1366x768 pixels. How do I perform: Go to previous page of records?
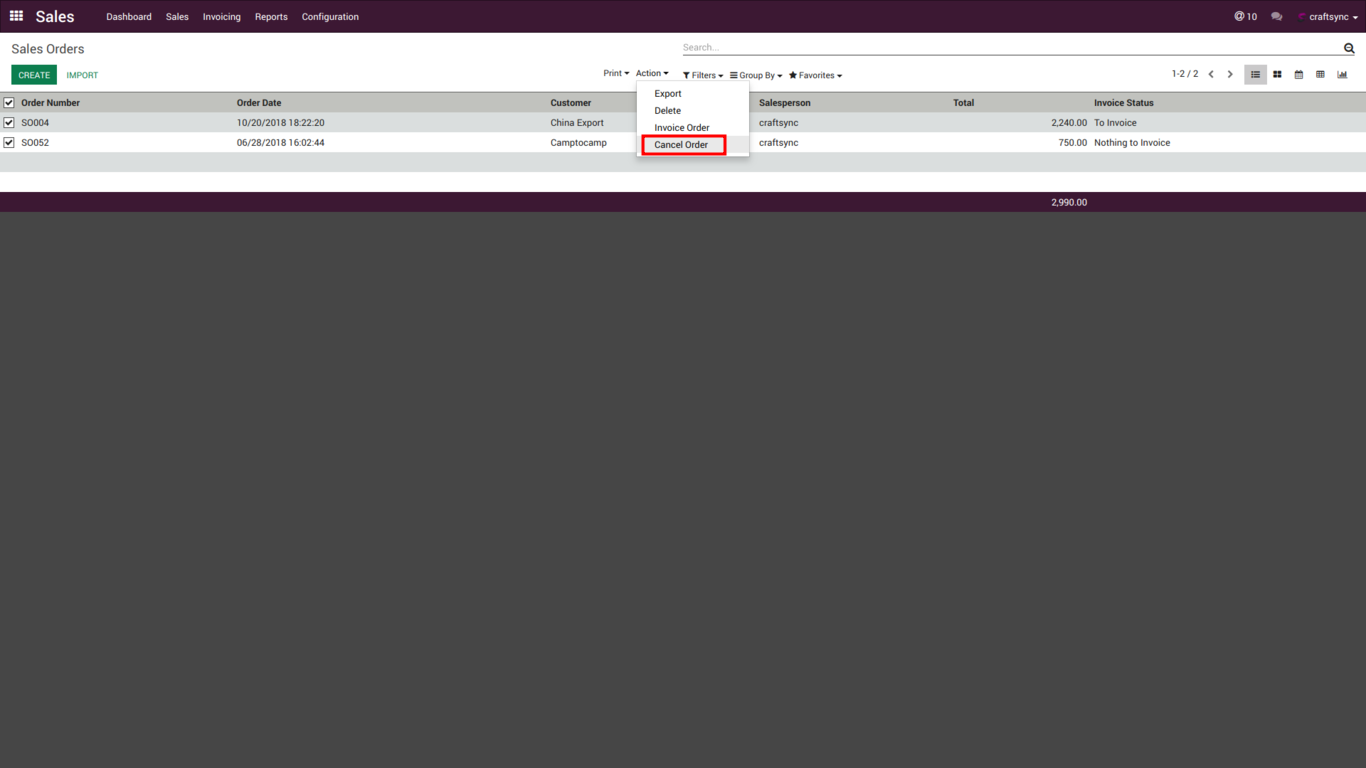pyautogui.click(x=1211, y=75)
